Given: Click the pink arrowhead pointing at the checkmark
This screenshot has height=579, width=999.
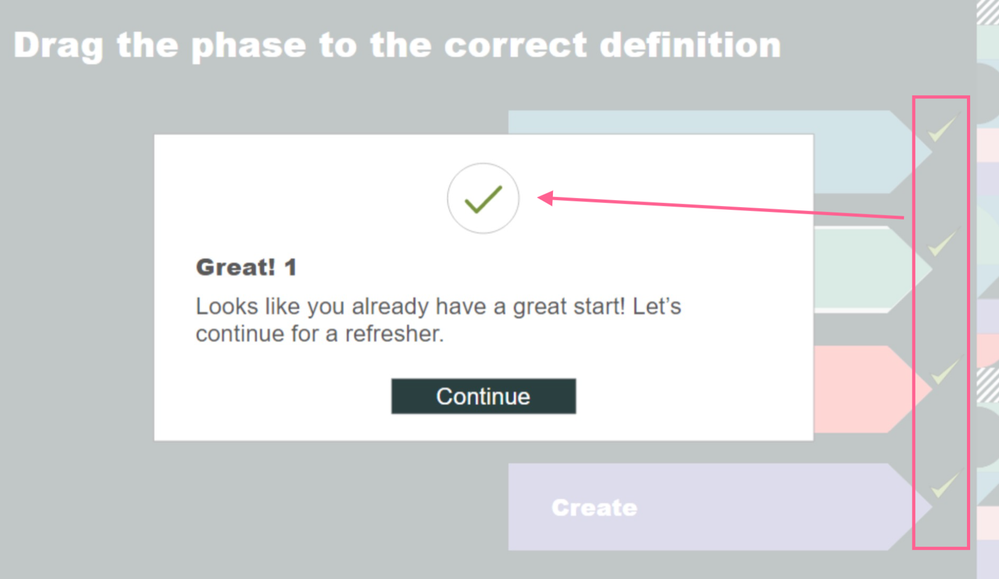Looking at the screenshot, I should click(546, 198).
